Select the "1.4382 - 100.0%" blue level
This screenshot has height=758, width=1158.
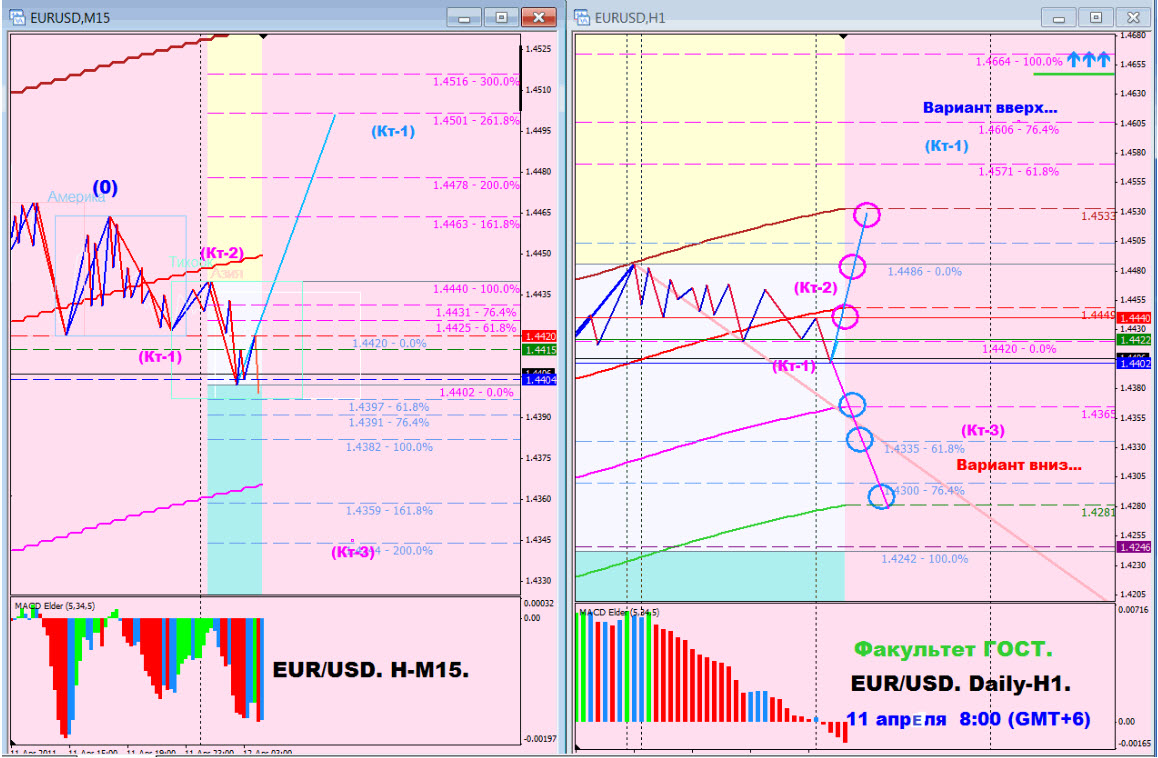coord(389,447)
